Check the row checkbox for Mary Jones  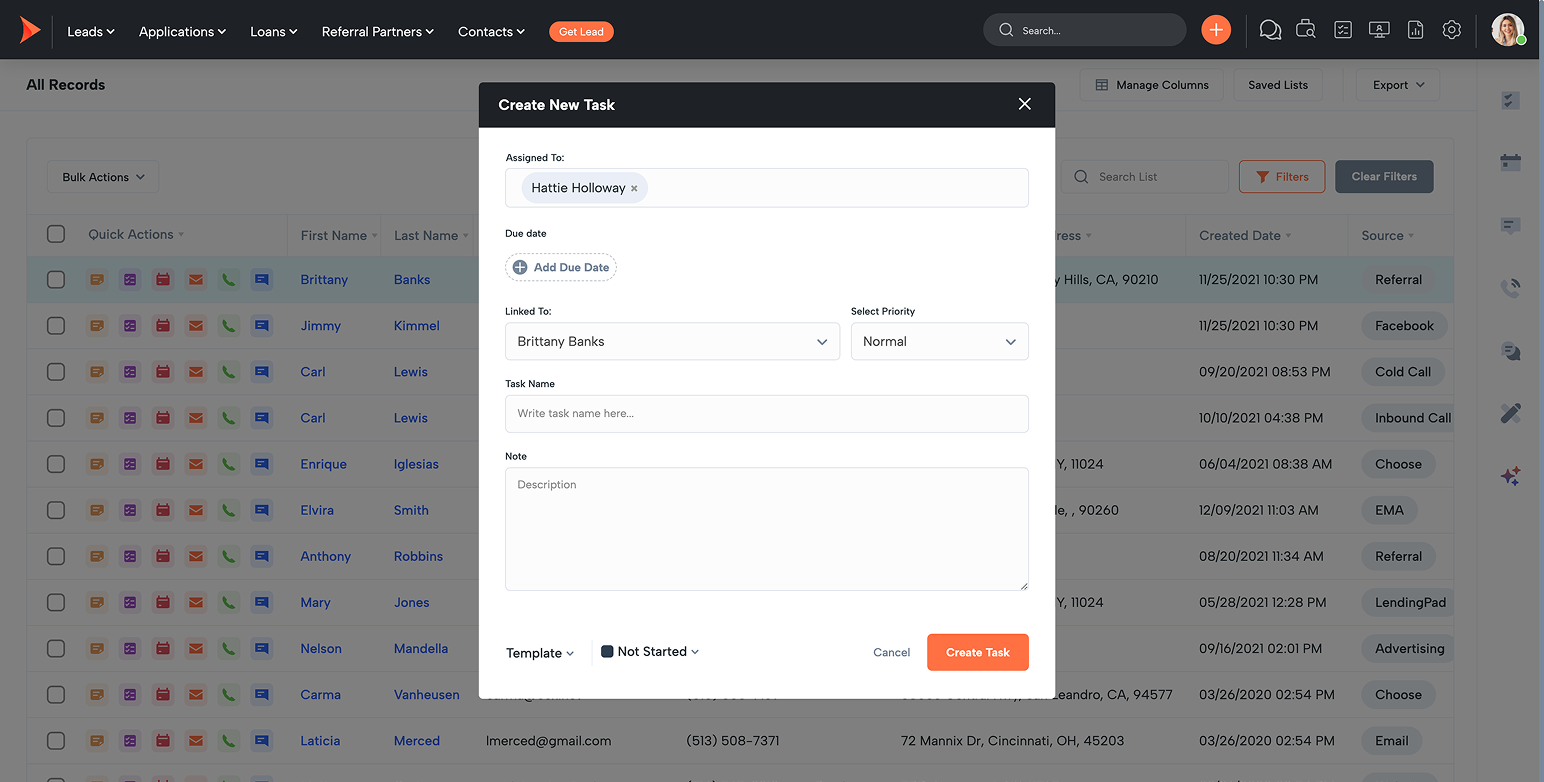coord(56,602)
